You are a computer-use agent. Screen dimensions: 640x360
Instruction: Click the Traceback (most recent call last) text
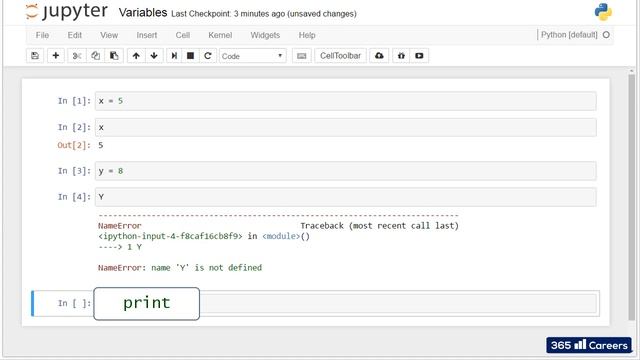(x=380, y=226)
